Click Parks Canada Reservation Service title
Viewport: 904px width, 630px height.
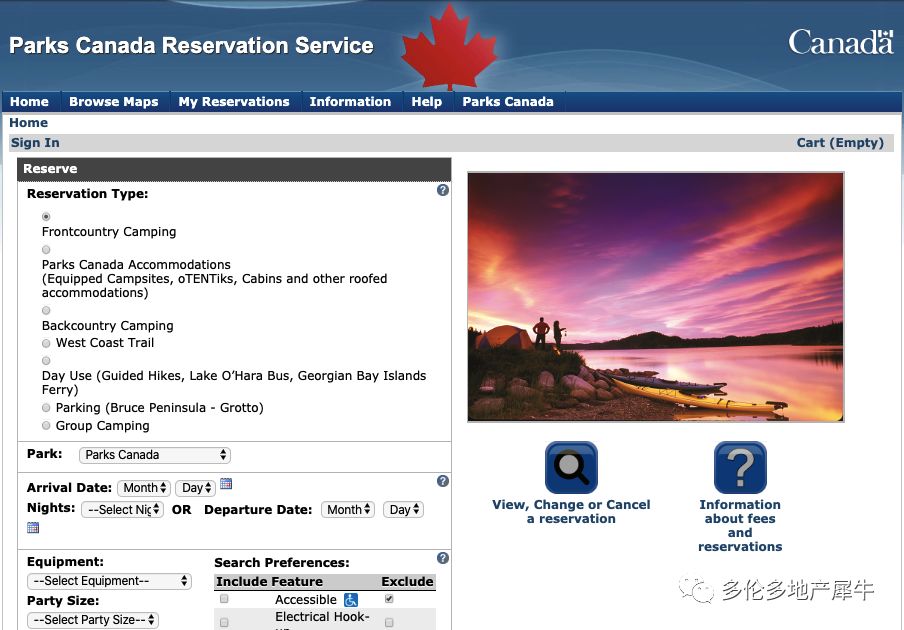191,46
